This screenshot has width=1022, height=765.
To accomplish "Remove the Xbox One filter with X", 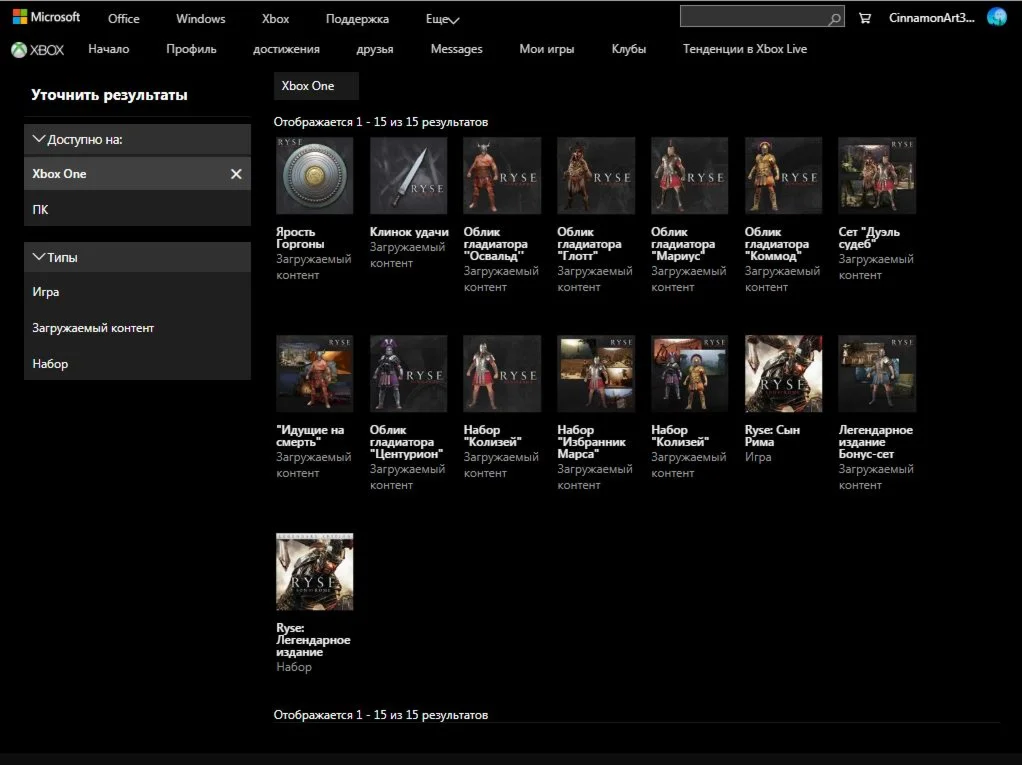I will click(236, 174).
